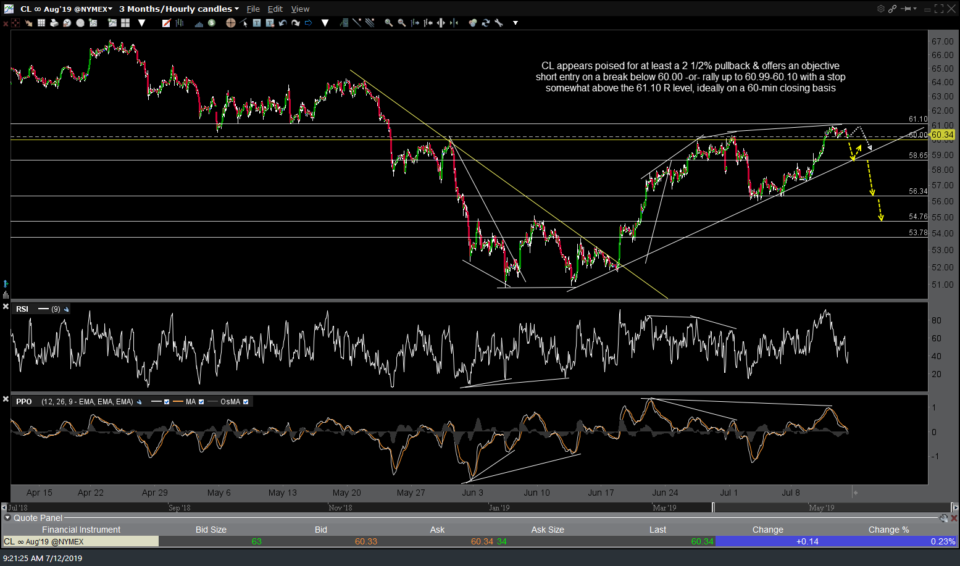960x566 pixels.
Task: Close the PPO indicator panel
Action: pos(6,399)
